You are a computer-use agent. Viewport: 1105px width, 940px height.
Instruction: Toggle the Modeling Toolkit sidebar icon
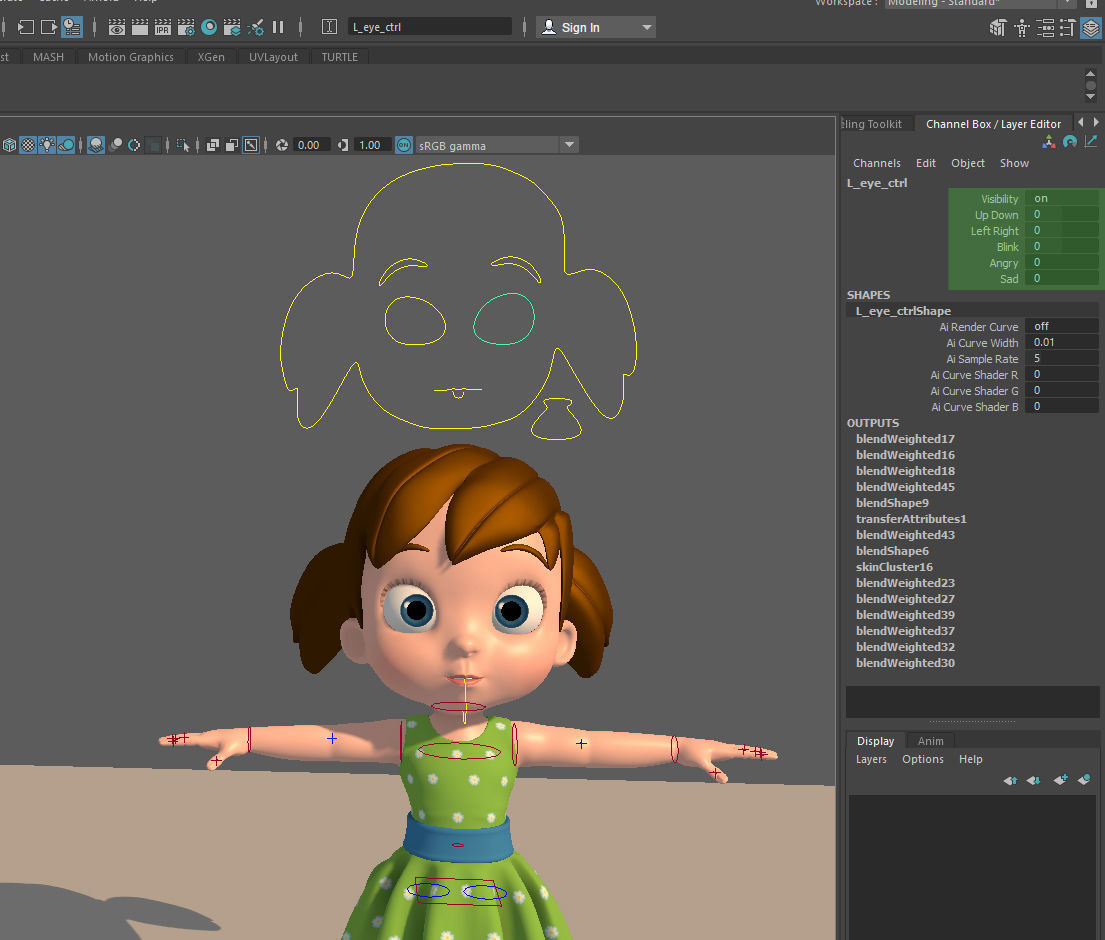pos(997,28)
